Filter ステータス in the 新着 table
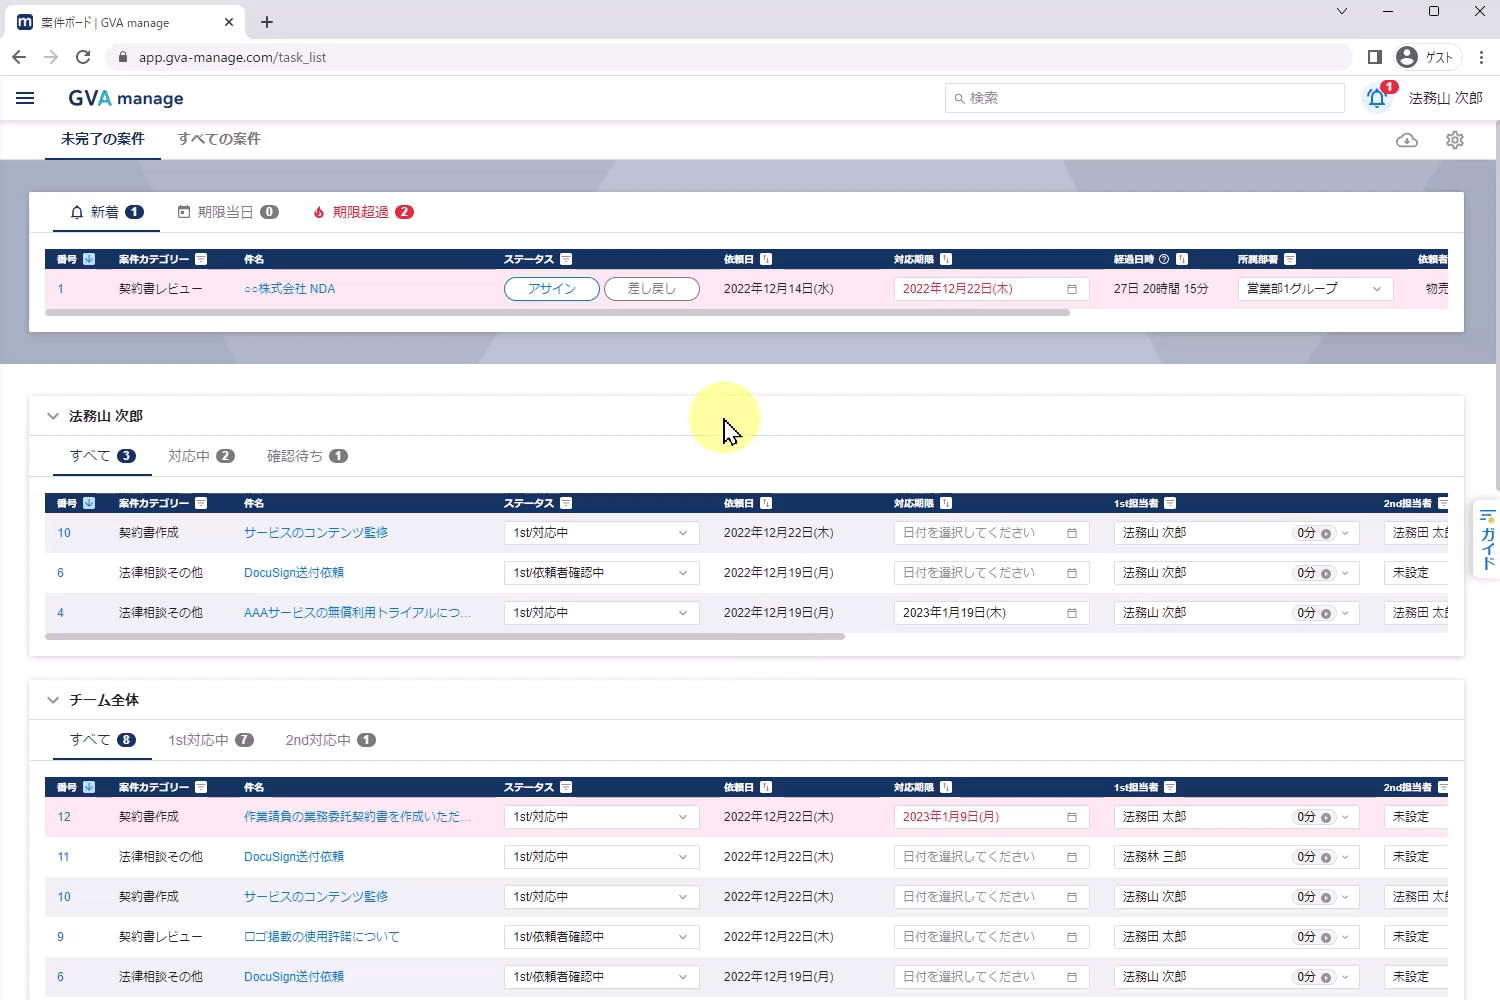This screenshot has width=1500, height=1000. click(x=566, y=259)
